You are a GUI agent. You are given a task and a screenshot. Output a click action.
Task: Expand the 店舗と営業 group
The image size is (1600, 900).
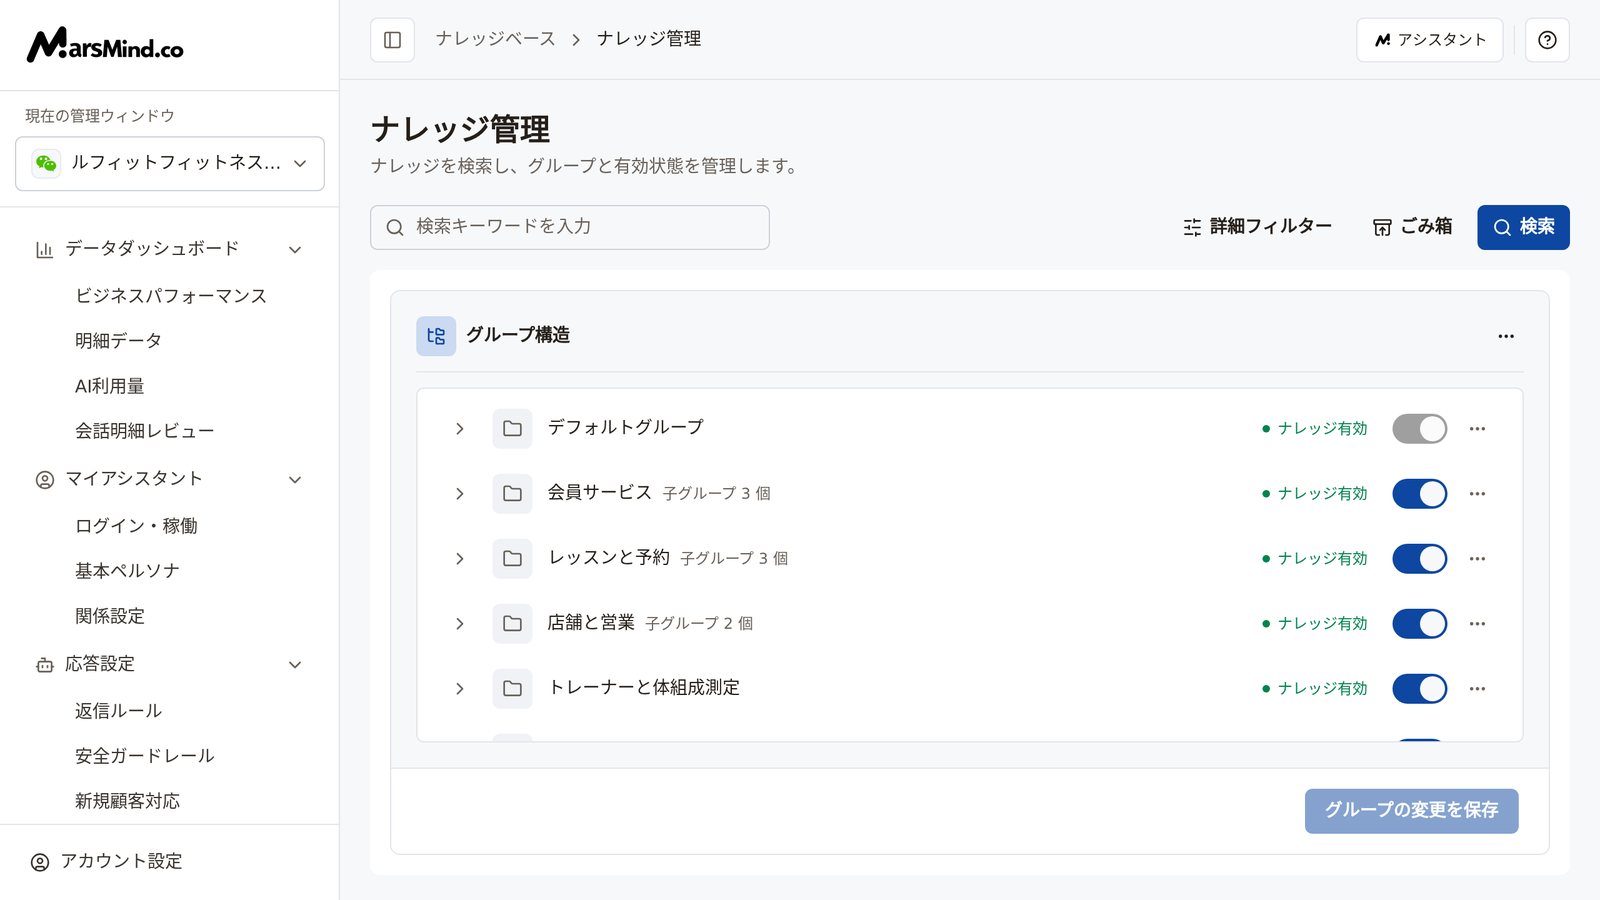(x=460, y=624)
